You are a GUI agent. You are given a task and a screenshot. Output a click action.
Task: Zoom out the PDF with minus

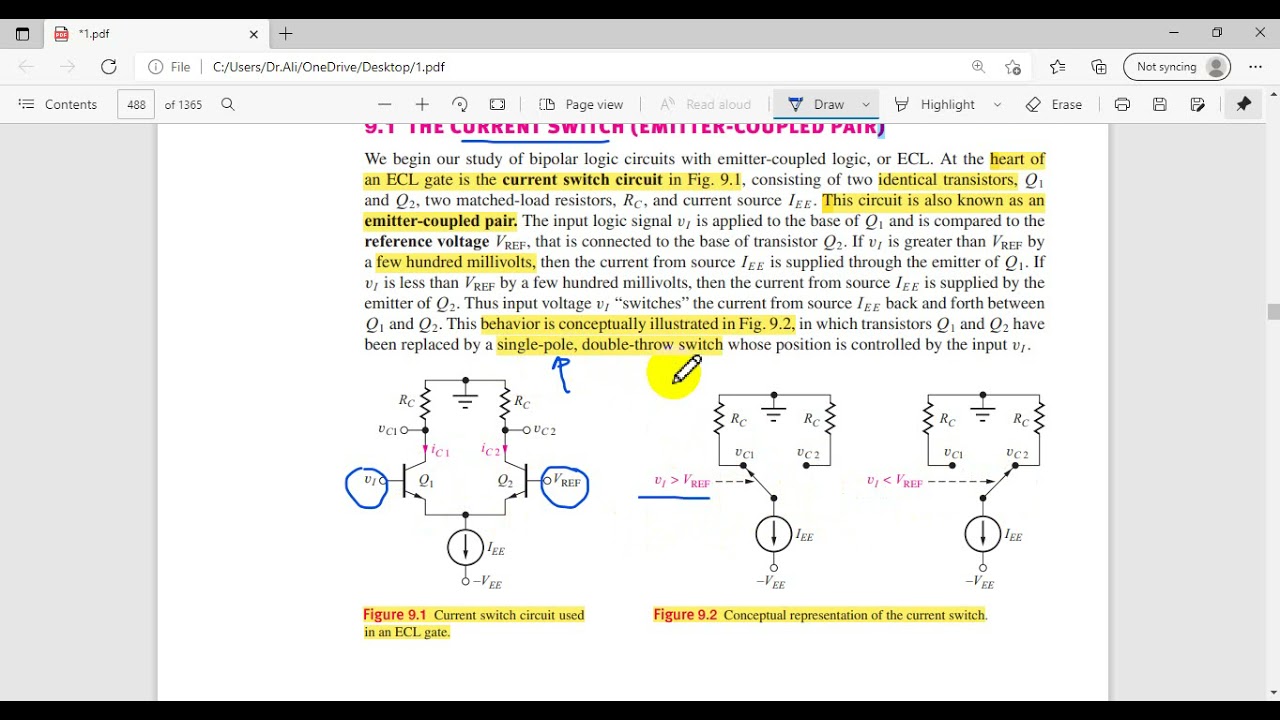(385, 104)
